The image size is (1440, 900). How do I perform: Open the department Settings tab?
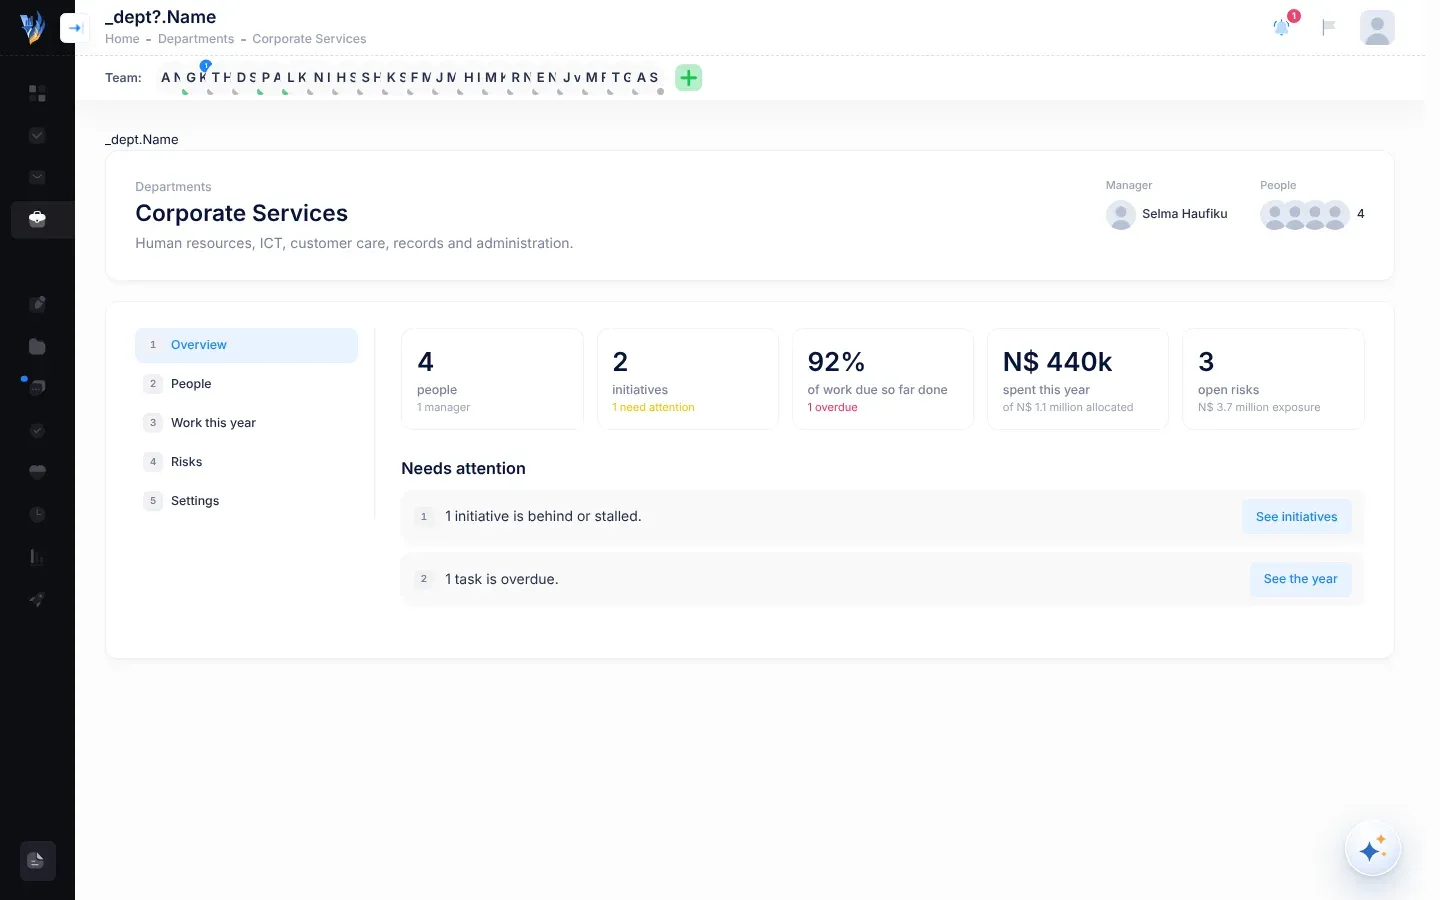point(246,501)
